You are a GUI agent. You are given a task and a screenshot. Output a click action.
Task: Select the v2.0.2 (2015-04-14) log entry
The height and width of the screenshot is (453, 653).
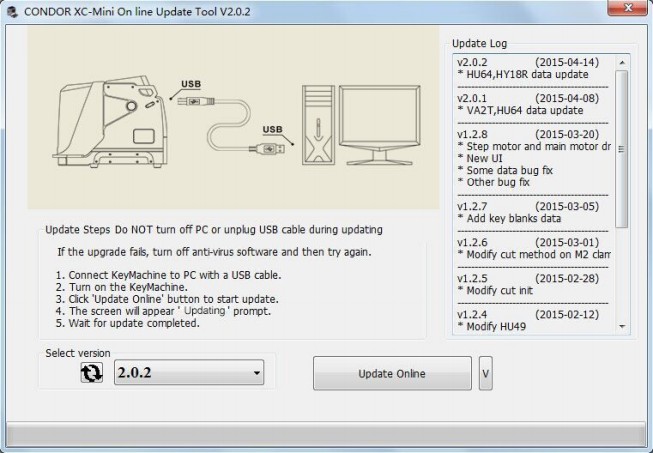(528, 62)
